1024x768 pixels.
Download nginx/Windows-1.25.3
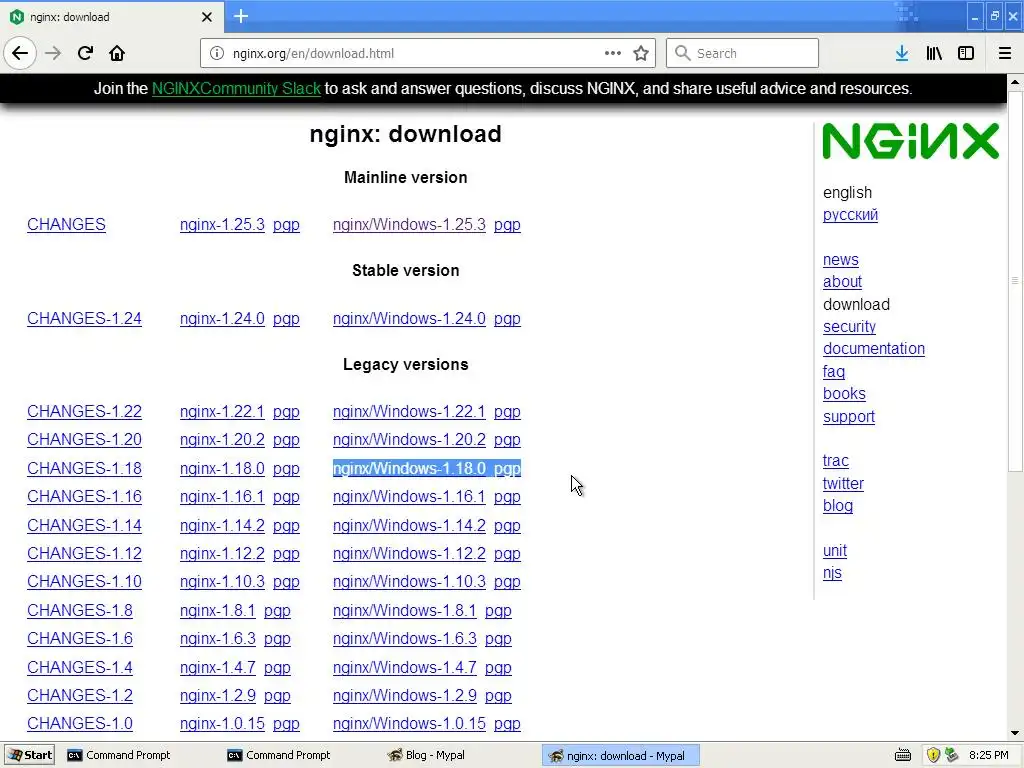(x=409, y=225)
